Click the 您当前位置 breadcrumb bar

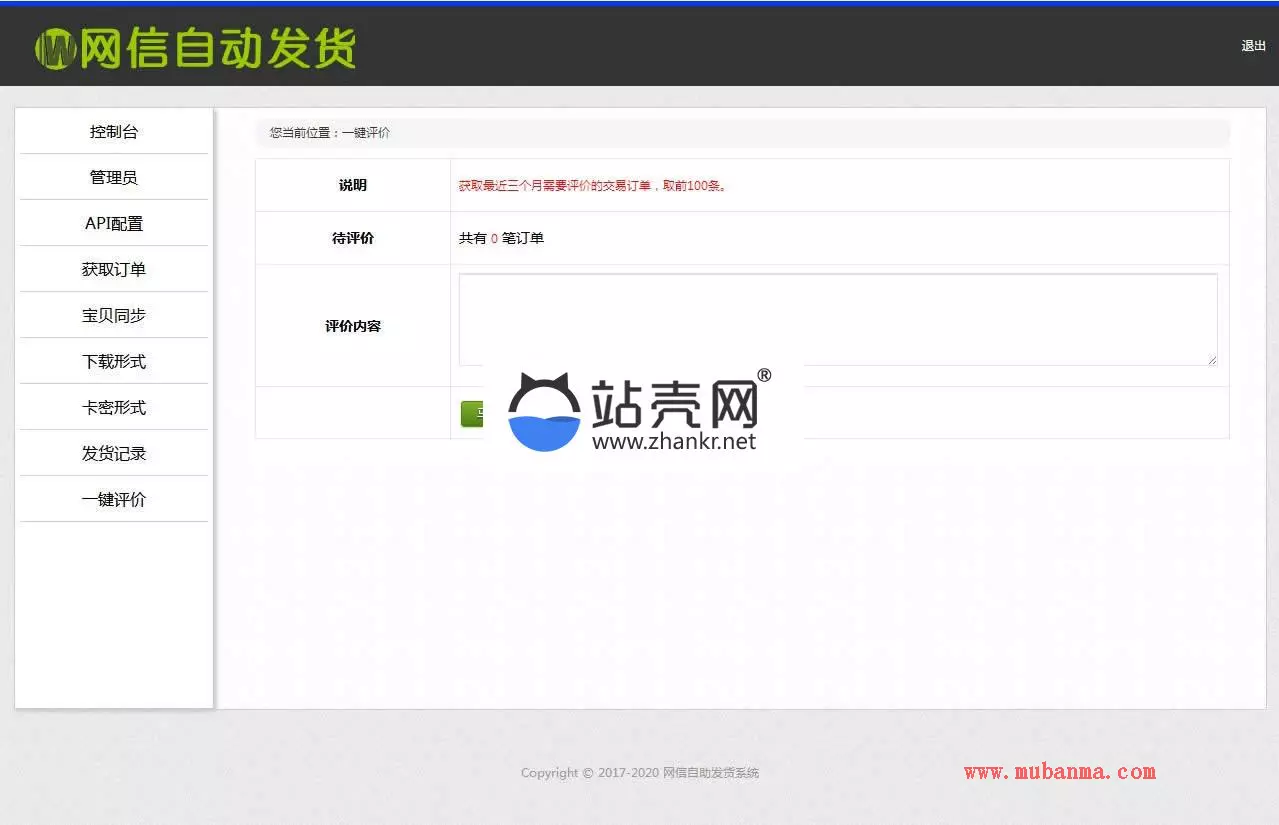(x=742, y=133)
